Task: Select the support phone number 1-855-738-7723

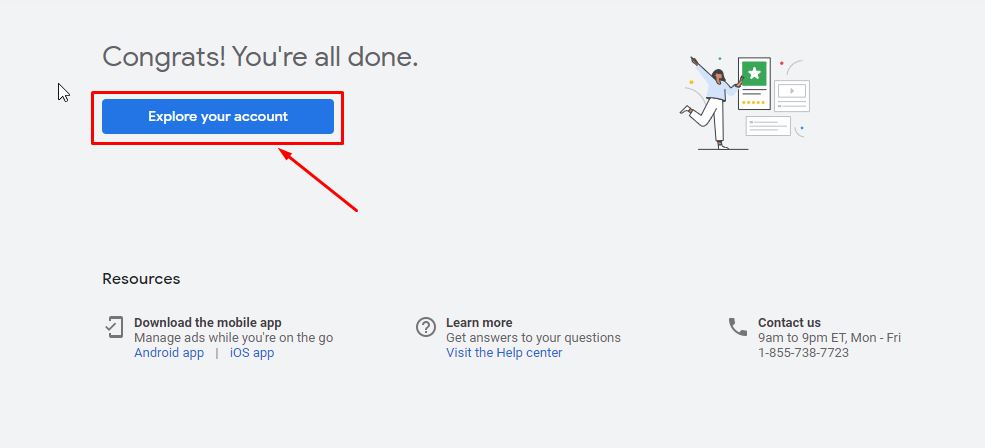Action: coord(803,353)
